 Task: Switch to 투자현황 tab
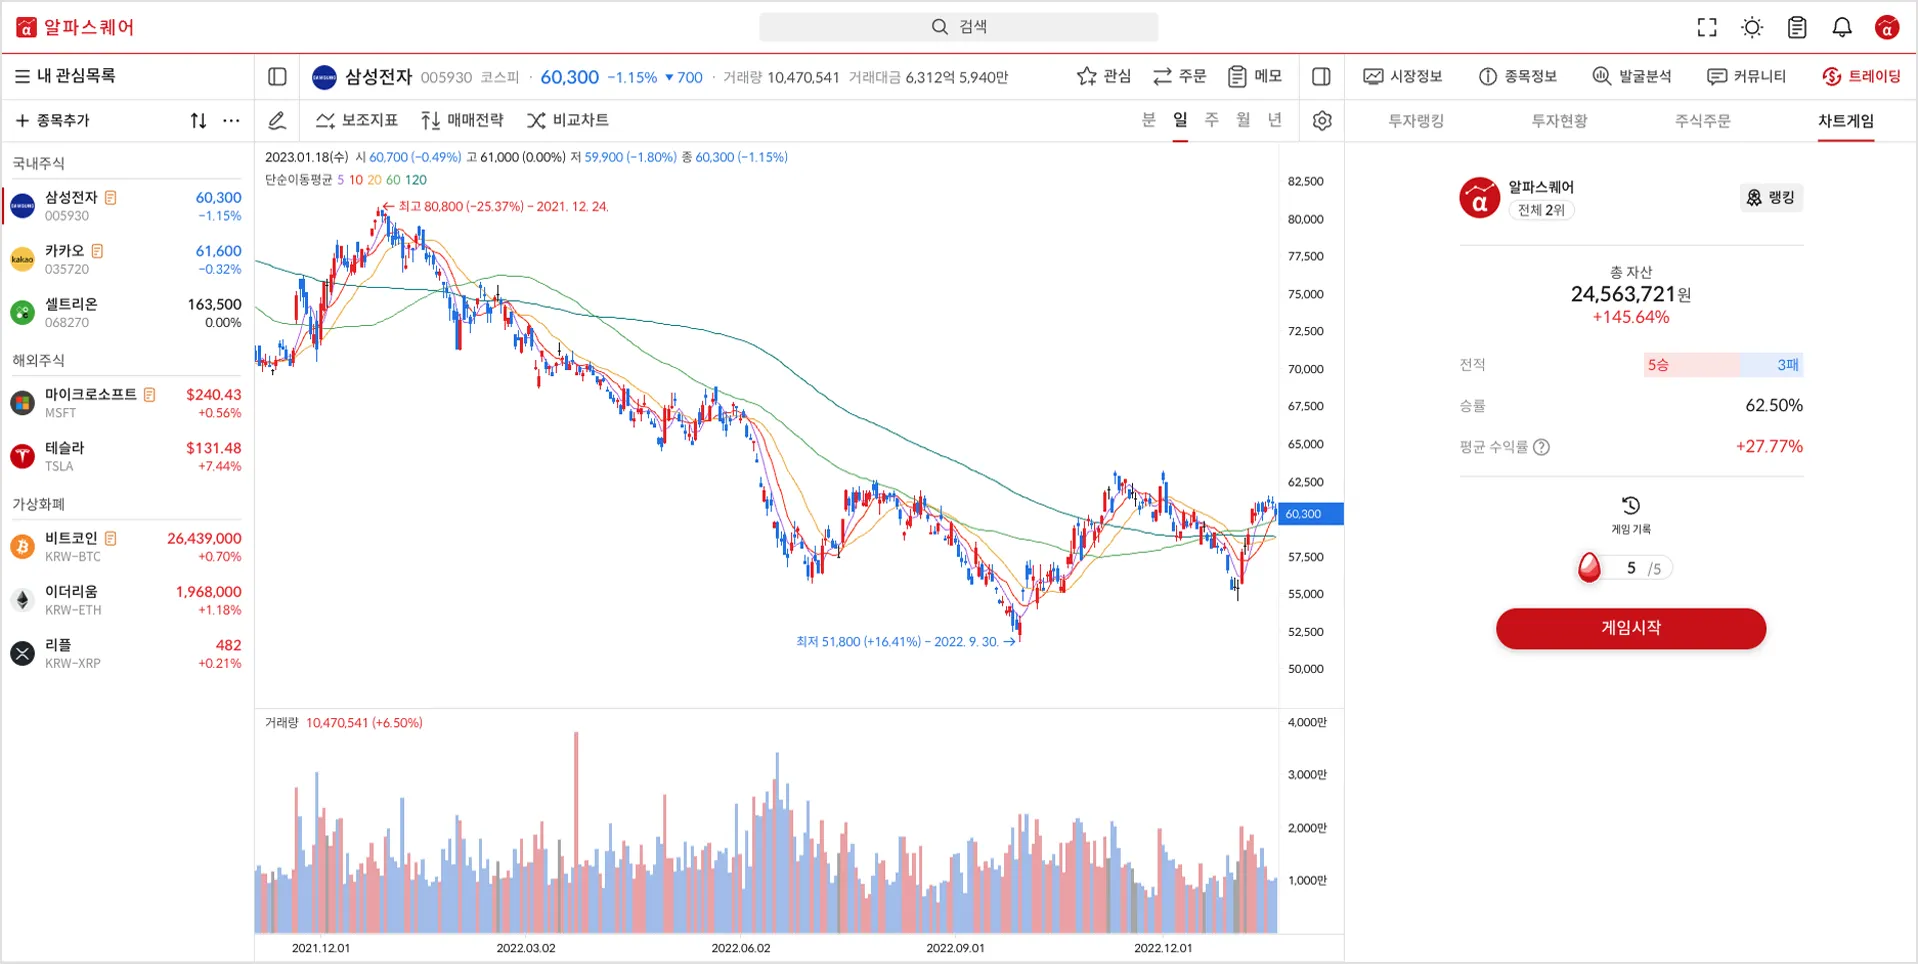(1559, 121)
